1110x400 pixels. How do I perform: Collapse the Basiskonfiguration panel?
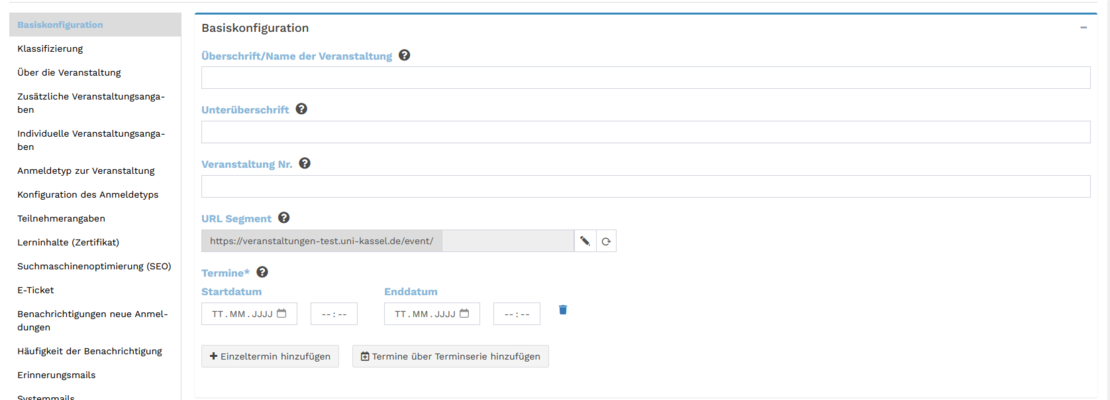tap(1083, 28)
